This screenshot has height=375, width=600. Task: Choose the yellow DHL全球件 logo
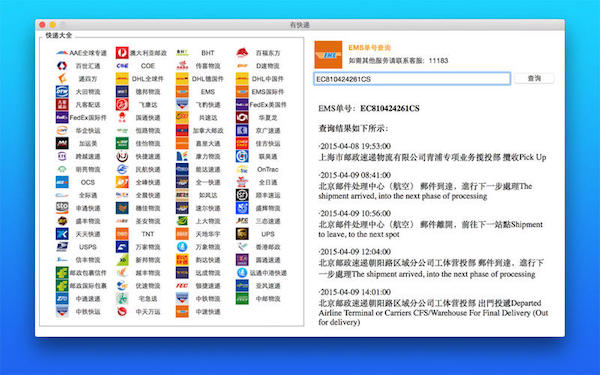point(122,79)
